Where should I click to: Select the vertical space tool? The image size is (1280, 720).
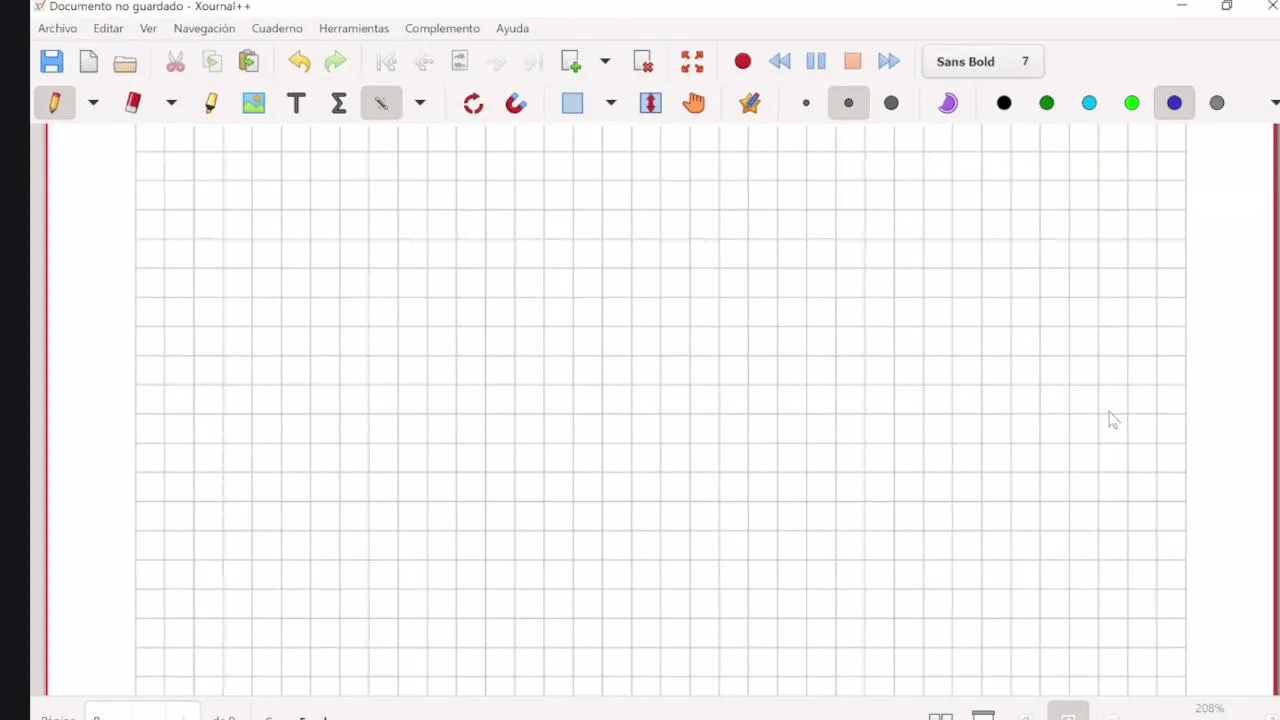click(651, 103)
